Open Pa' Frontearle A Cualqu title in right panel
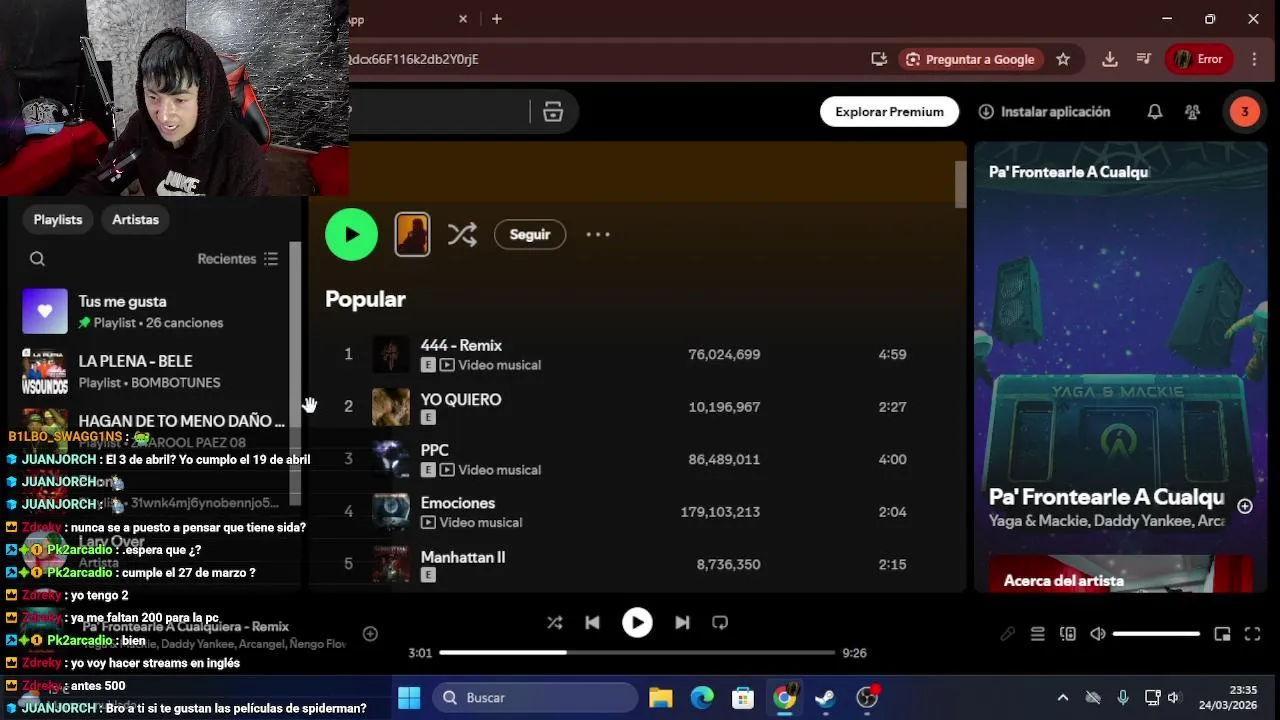 (1106, 497)
